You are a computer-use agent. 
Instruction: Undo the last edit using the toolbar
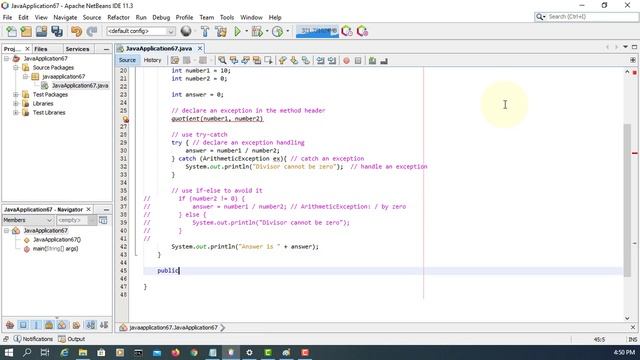[76, 31]
